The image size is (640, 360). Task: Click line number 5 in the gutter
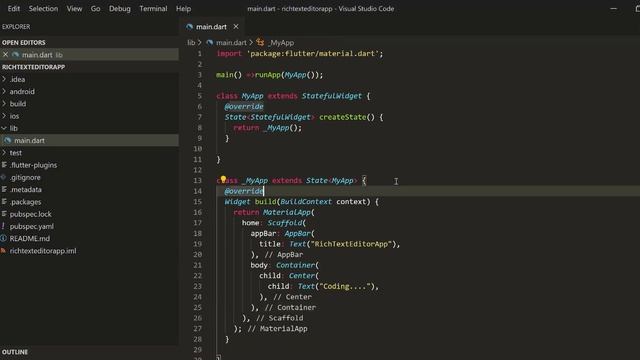[199, 96]
